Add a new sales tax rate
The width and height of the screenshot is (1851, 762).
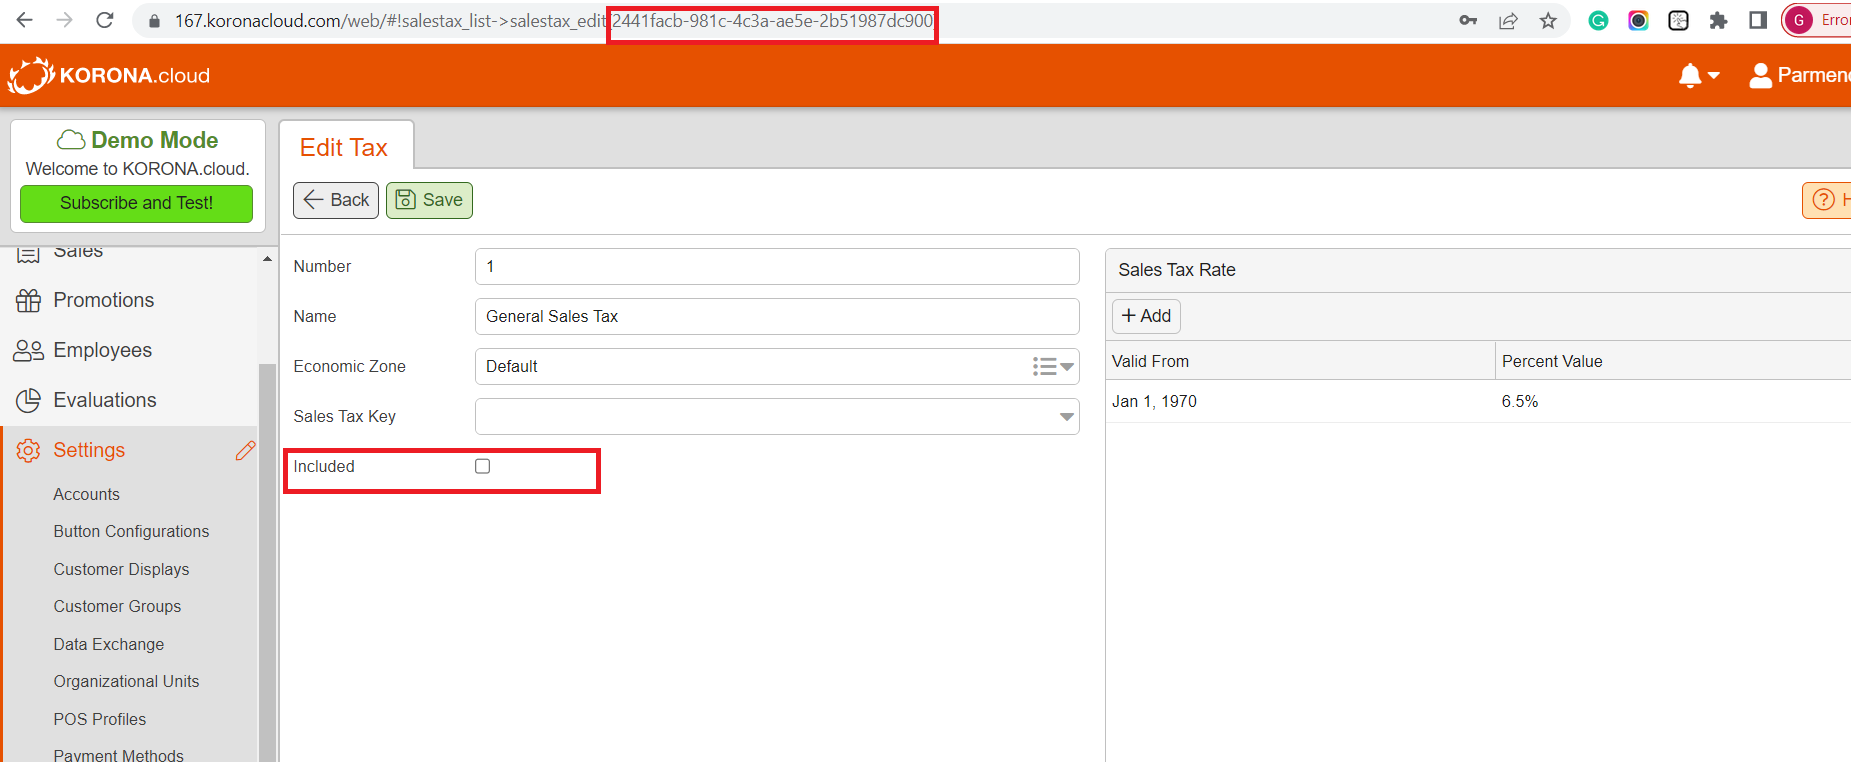(x=1146, y=316)
